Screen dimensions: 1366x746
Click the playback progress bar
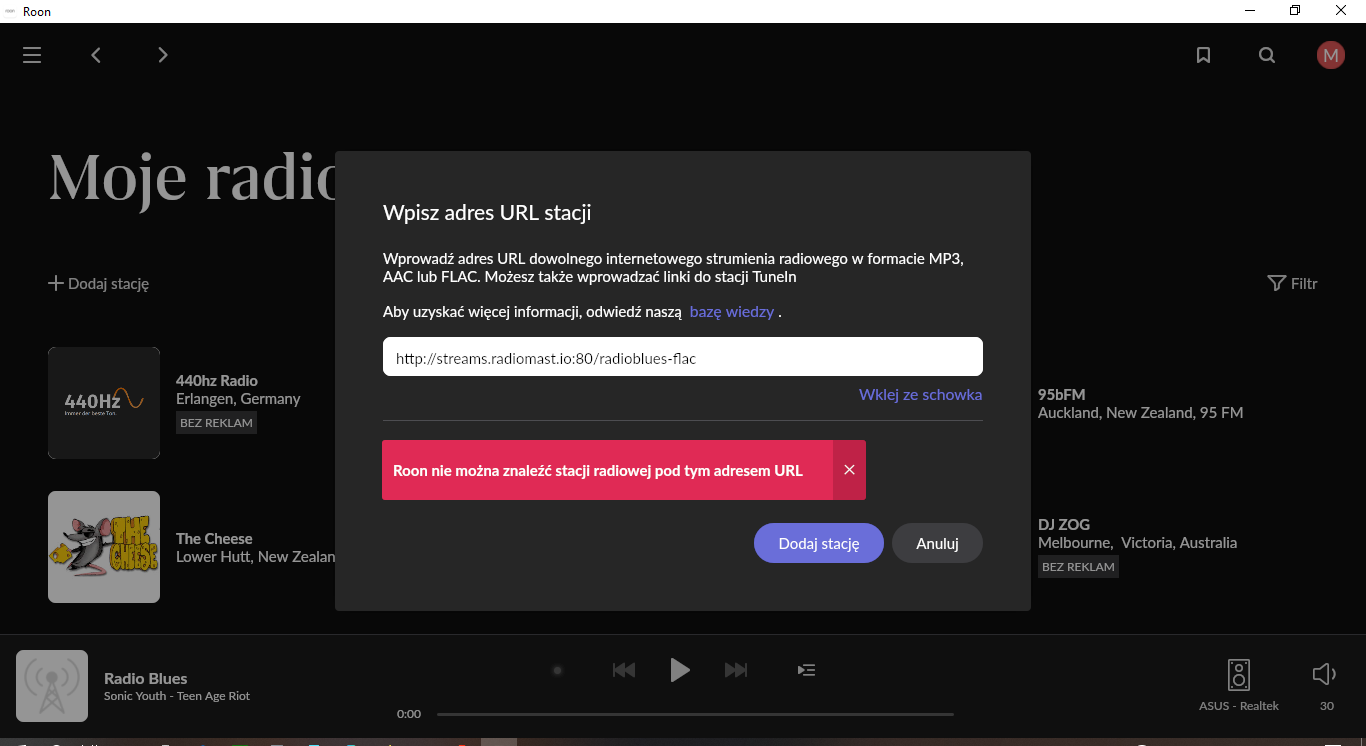point(695,714)
